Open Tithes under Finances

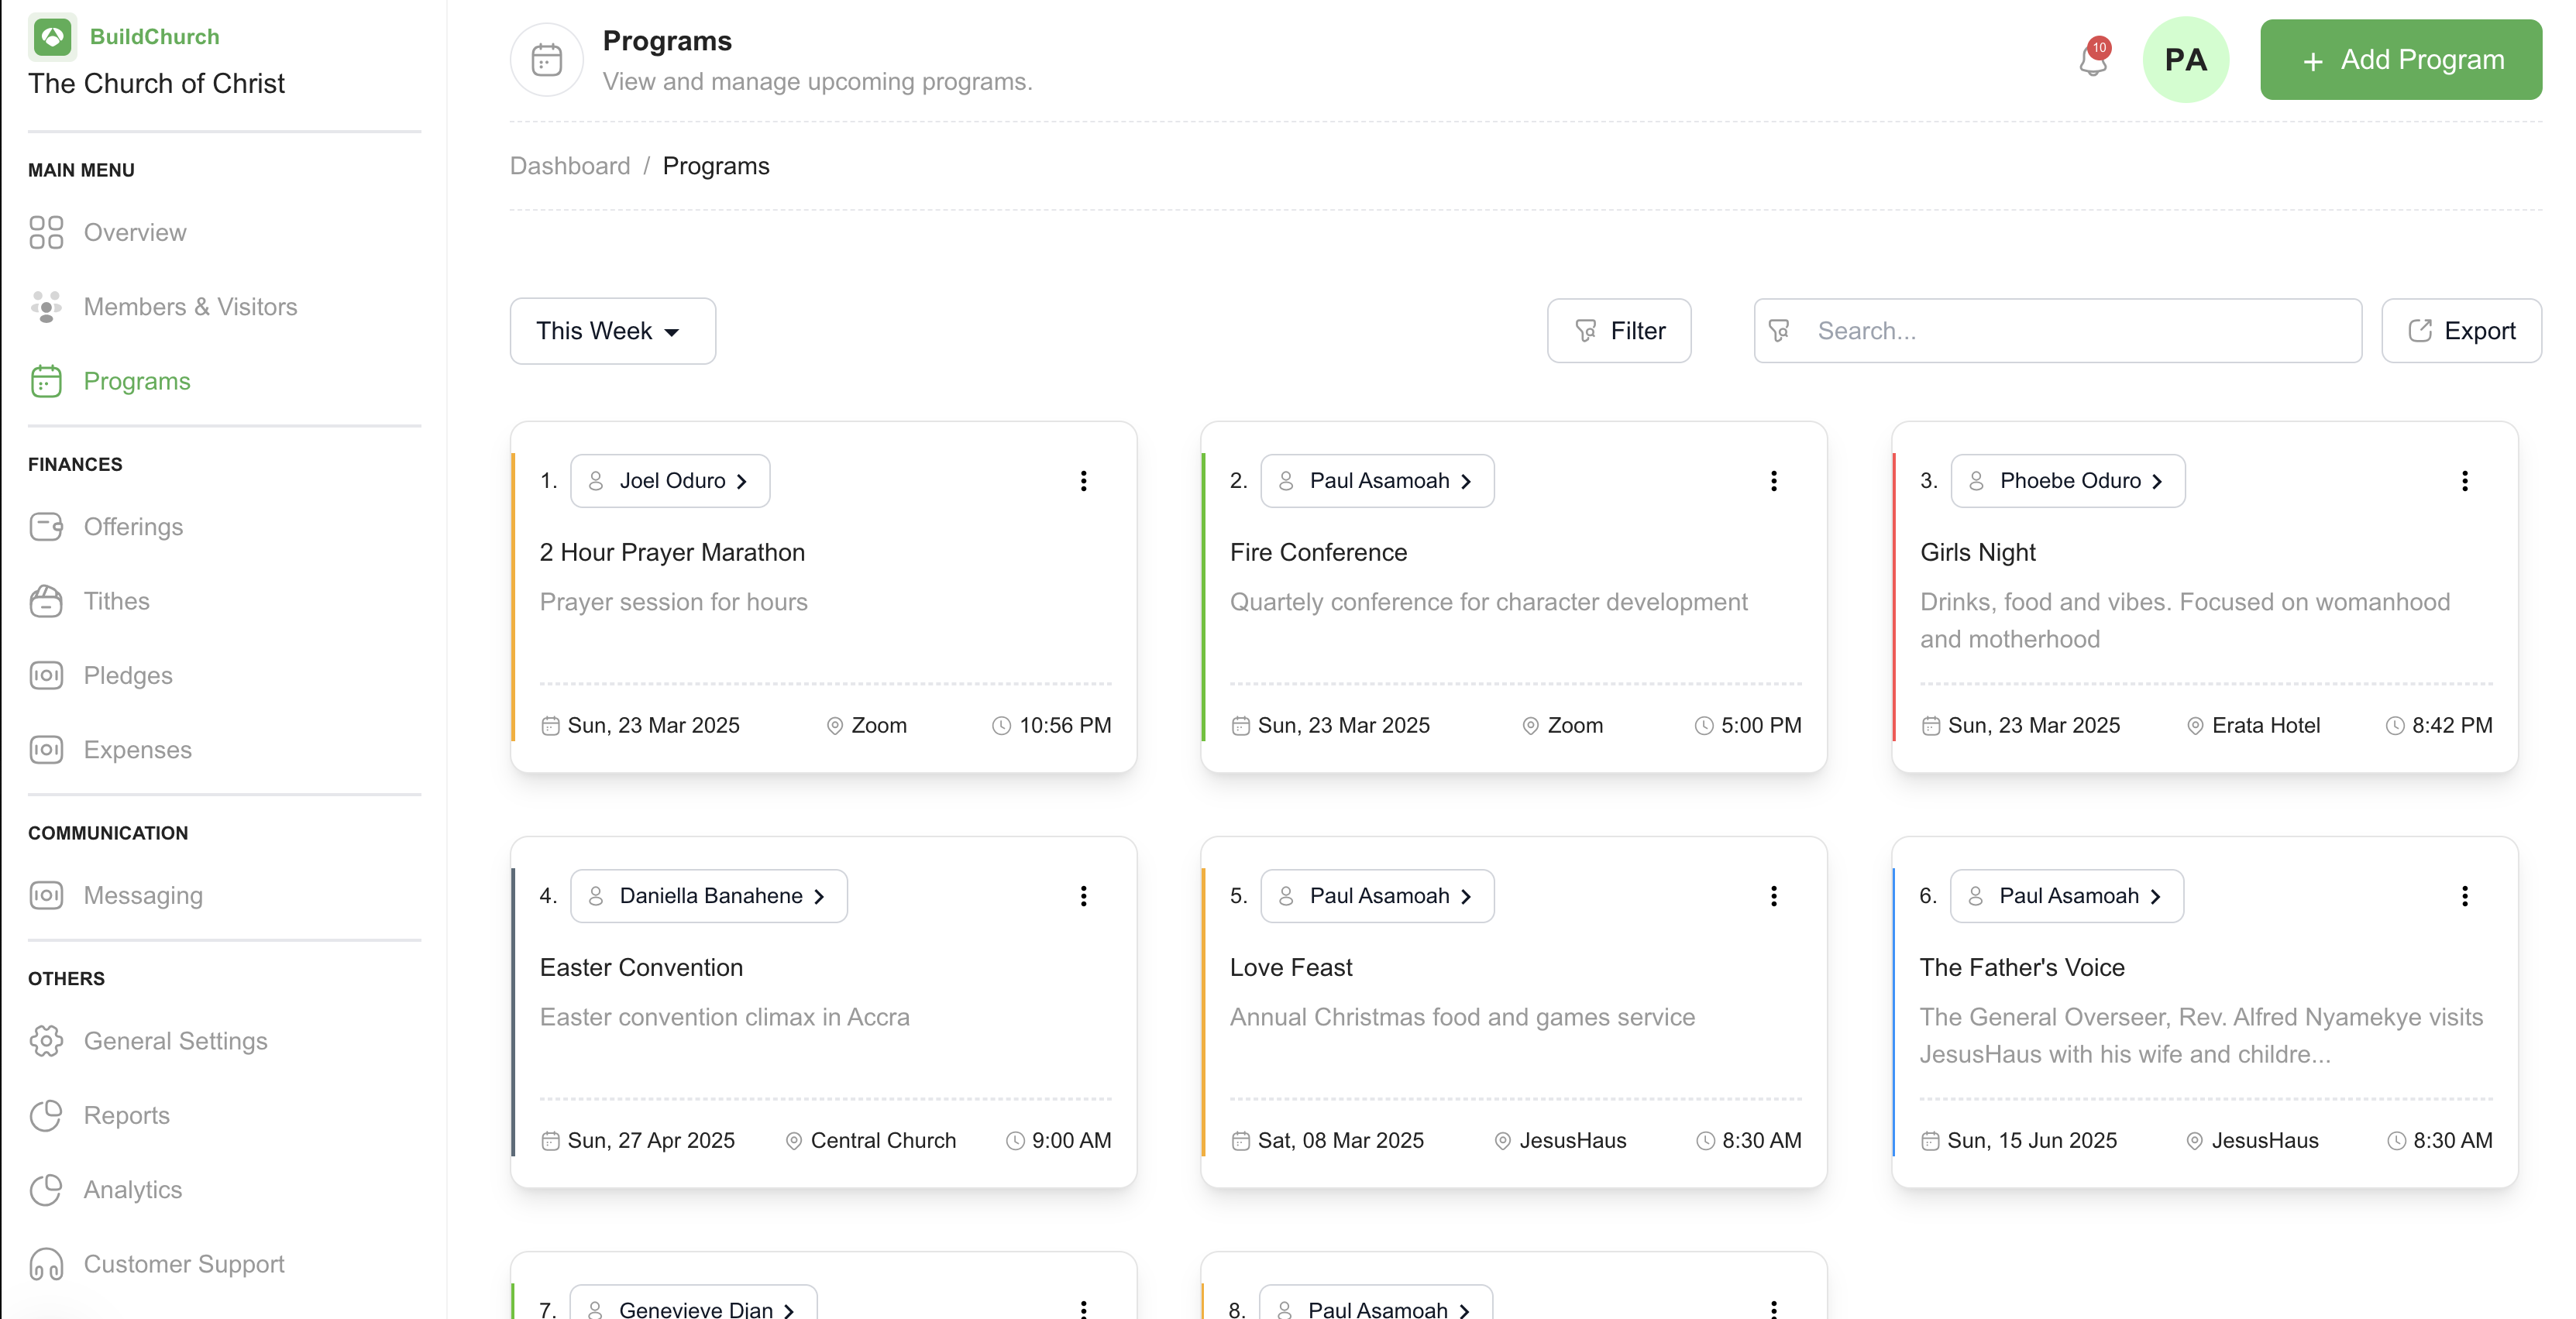(x=116, y=601)
